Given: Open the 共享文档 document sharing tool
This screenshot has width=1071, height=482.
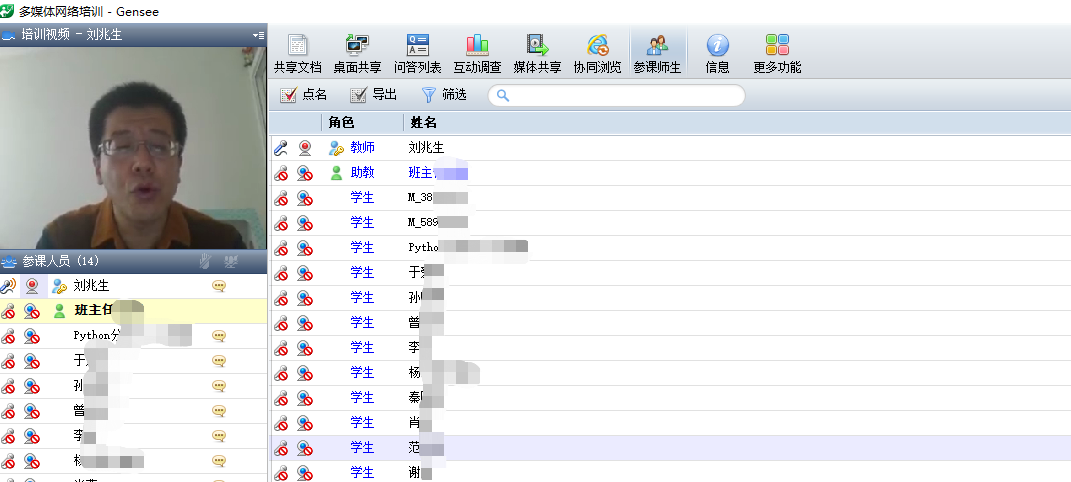Looking at the screenshot, I should (297, 53).
